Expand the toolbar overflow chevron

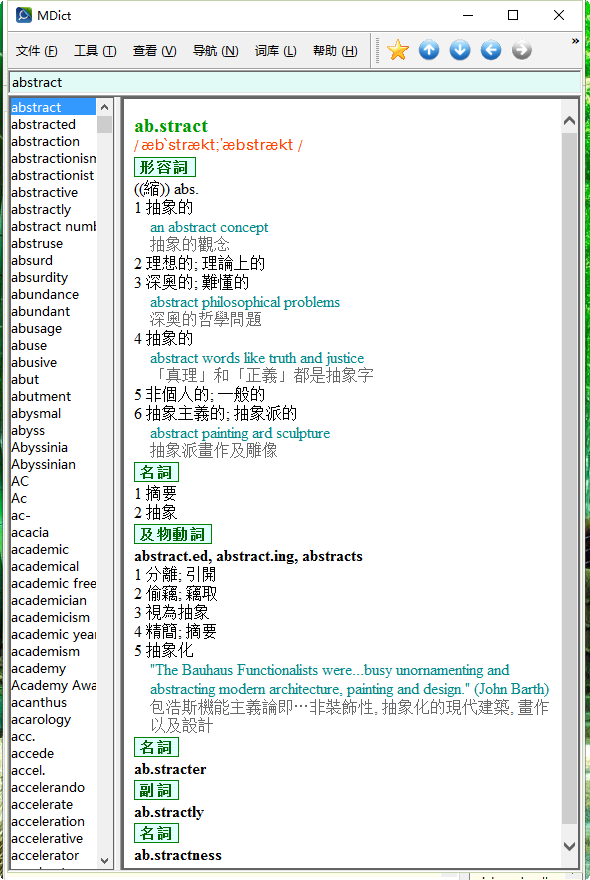[575, 41]
